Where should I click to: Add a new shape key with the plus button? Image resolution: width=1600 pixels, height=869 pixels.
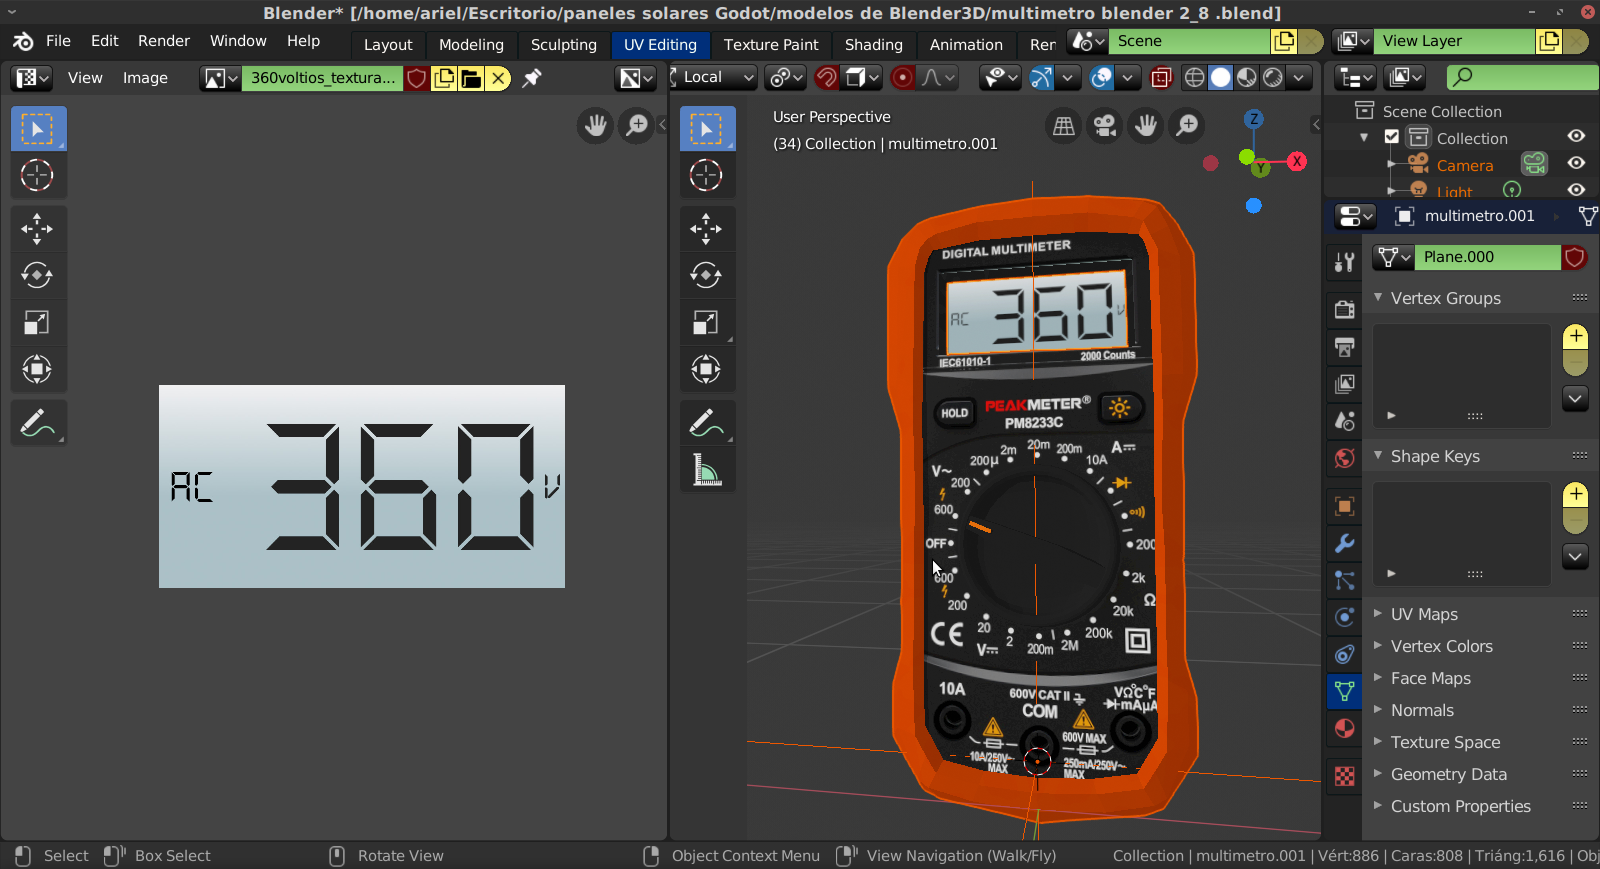(x=1576, y=494)
